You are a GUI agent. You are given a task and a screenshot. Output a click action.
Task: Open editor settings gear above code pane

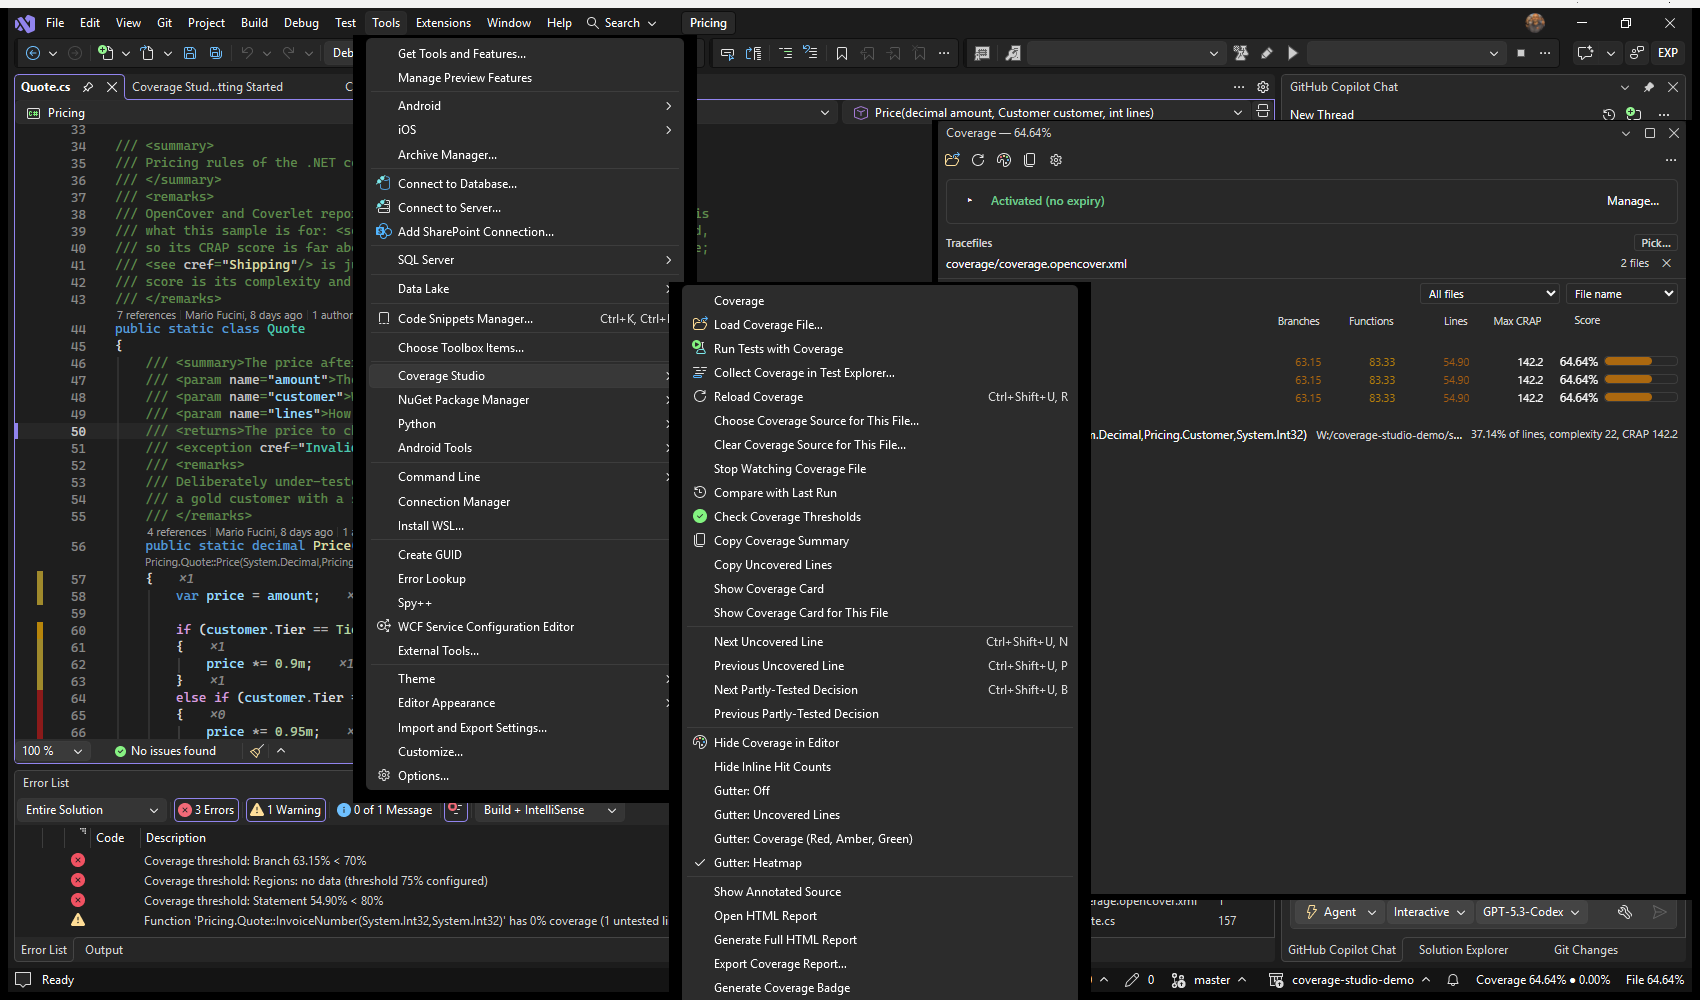click(1263, 87)
